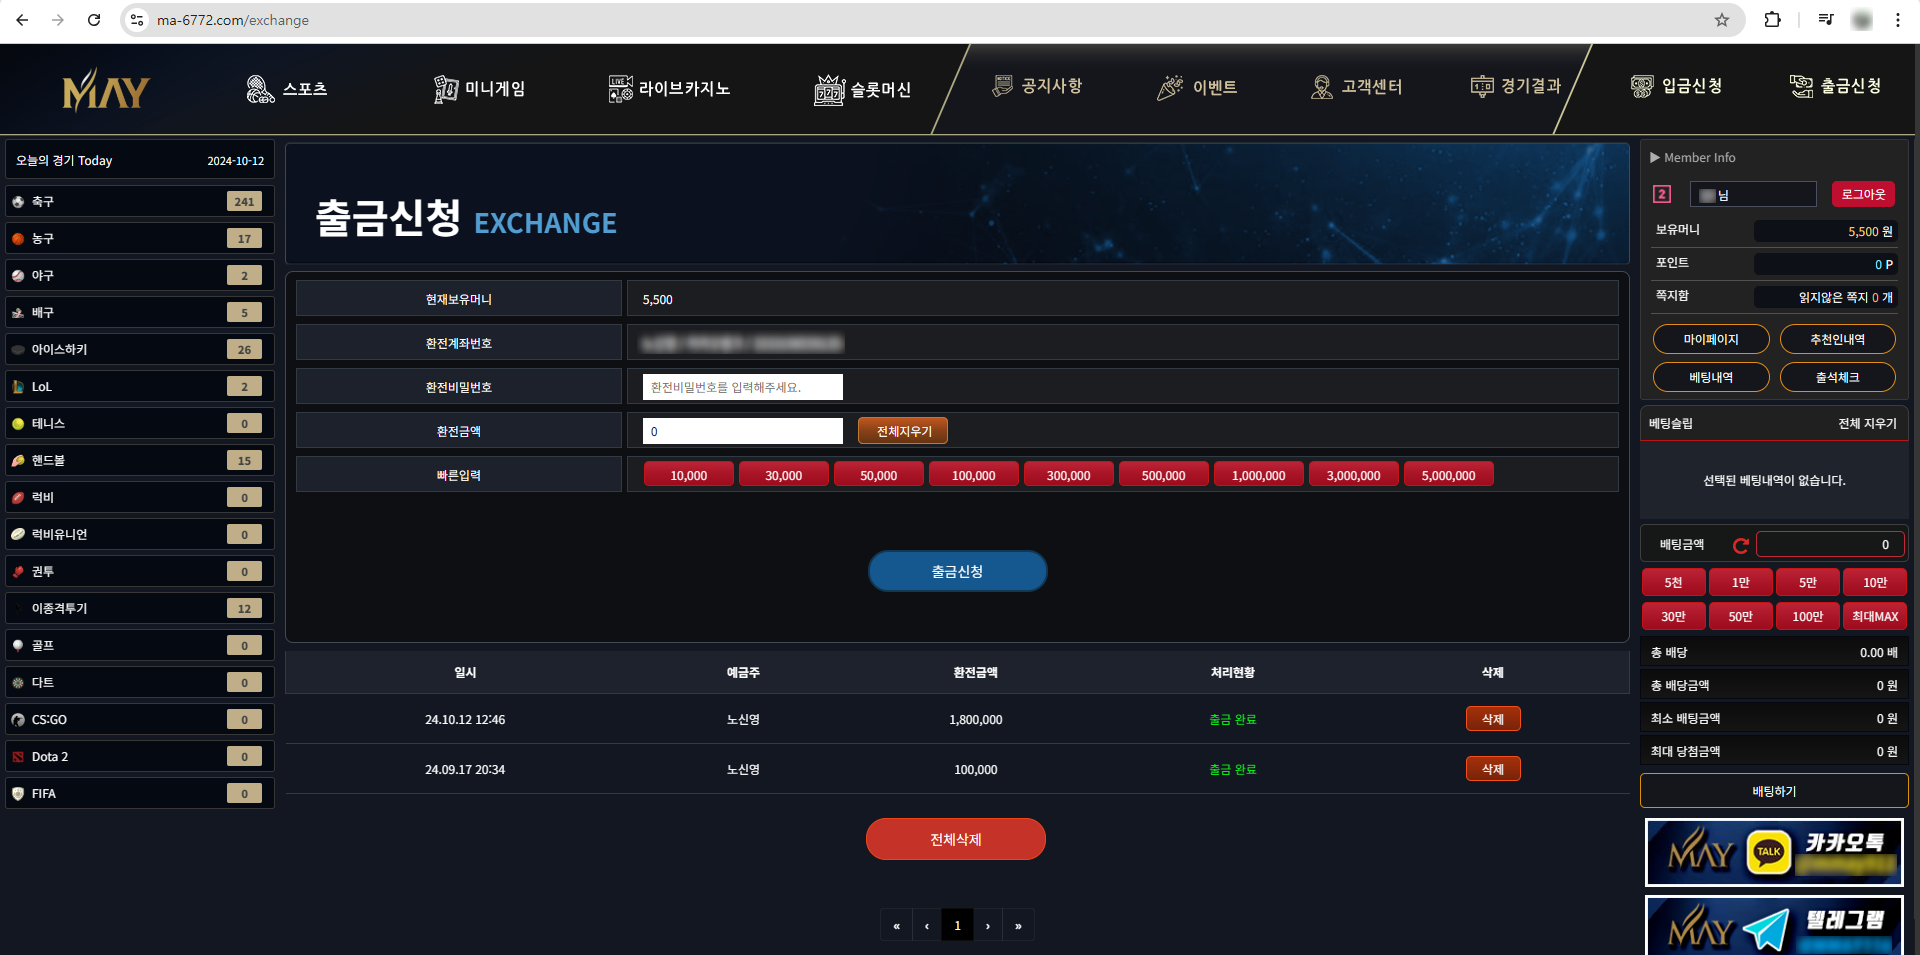The height and width of the screenshot is (955, 1920).
Task: Add 10,000 using quick input button
Action: click(688, 475)
